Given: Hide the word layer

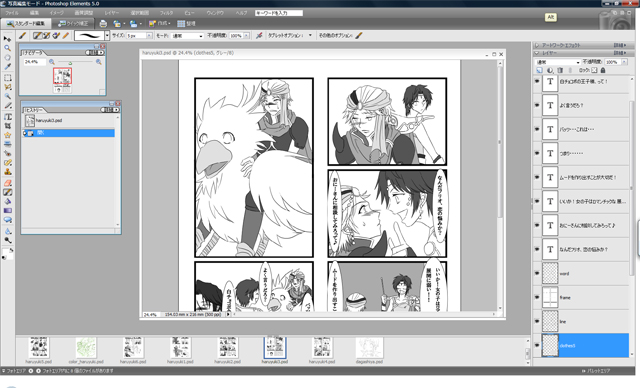Looking at the screenshot, I should [x=537, y=273].
